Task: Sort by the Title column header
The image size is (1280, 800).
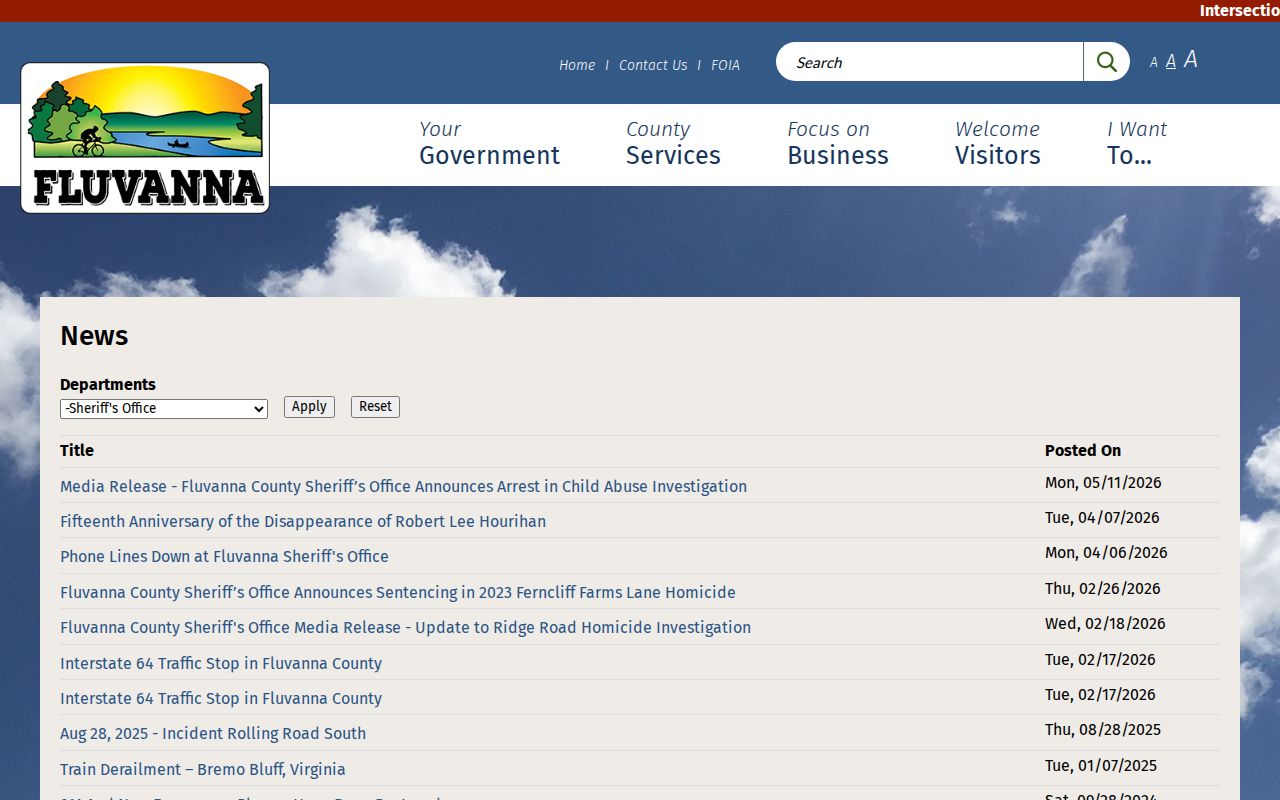Action: coord(77,450)
